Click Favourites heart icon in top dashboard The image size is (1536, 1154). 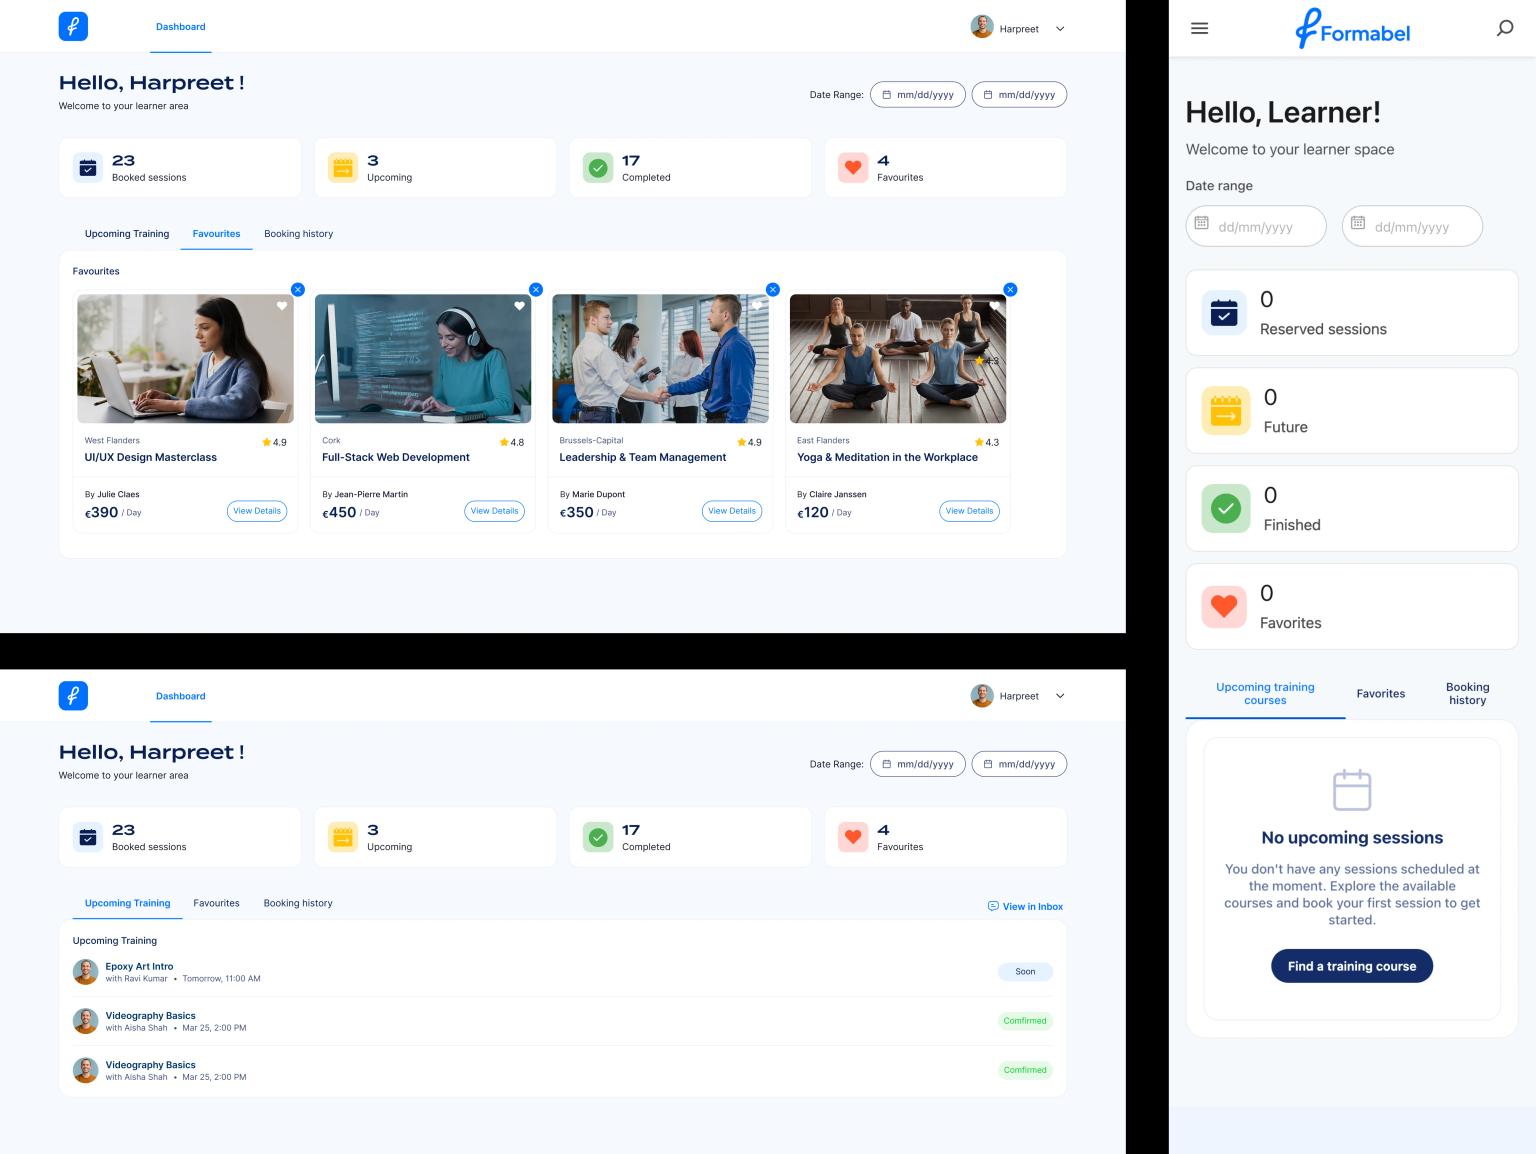pyautogui.click(x=853, y=168)
